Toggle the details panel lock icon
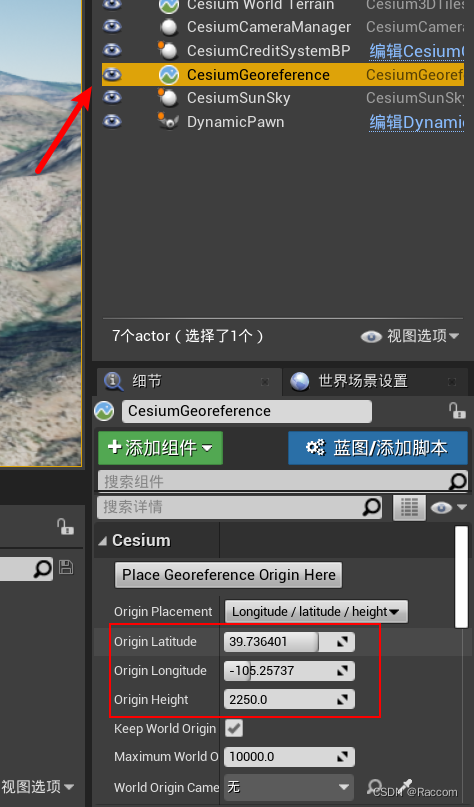 (457, 411)
